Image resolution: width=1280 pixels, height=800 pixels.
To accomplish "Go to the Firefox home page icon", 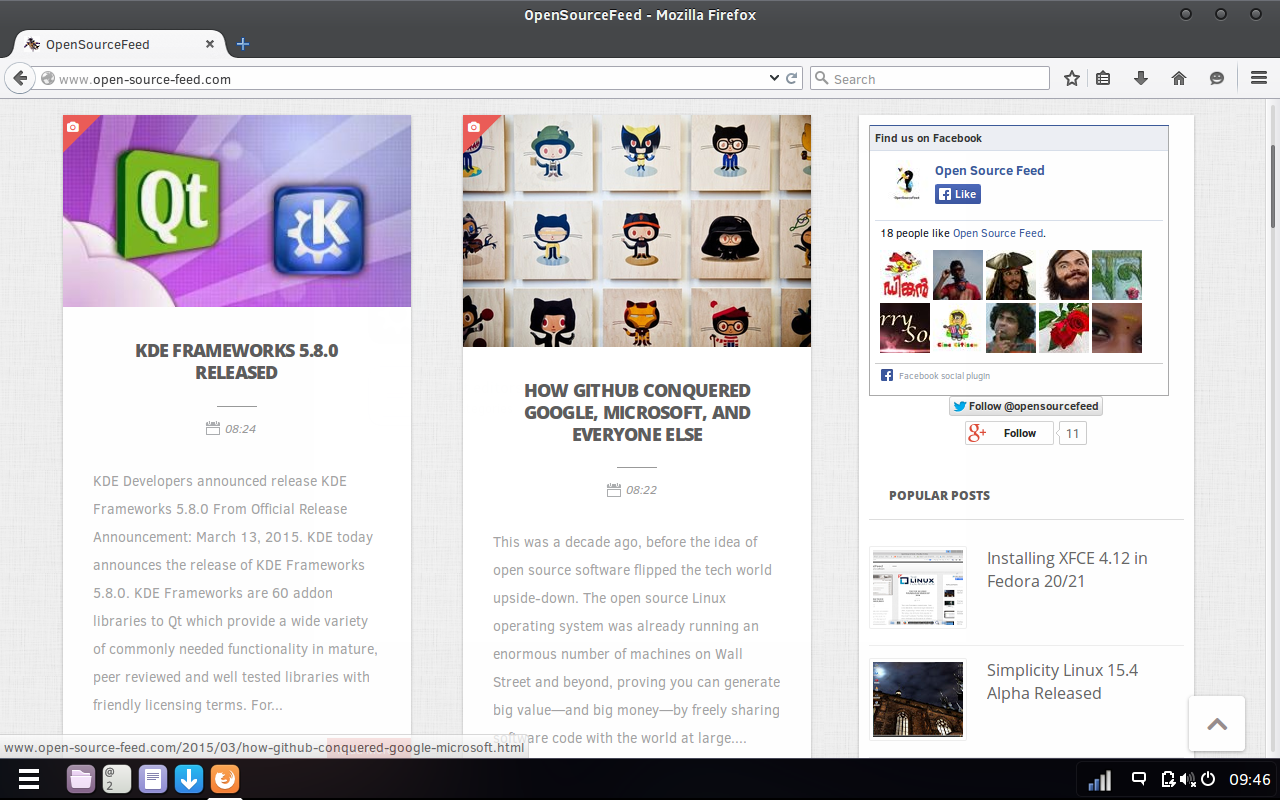I will tap(1179, 78).
